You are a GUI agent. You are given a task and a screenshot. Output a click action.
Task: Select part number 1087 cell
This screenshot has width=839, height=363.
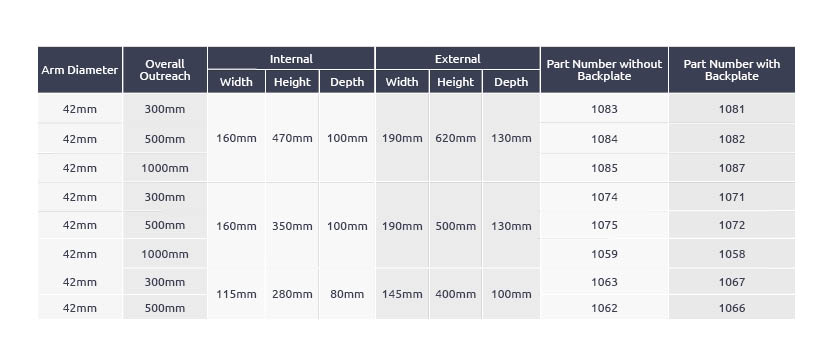click(x=731, y=168)
